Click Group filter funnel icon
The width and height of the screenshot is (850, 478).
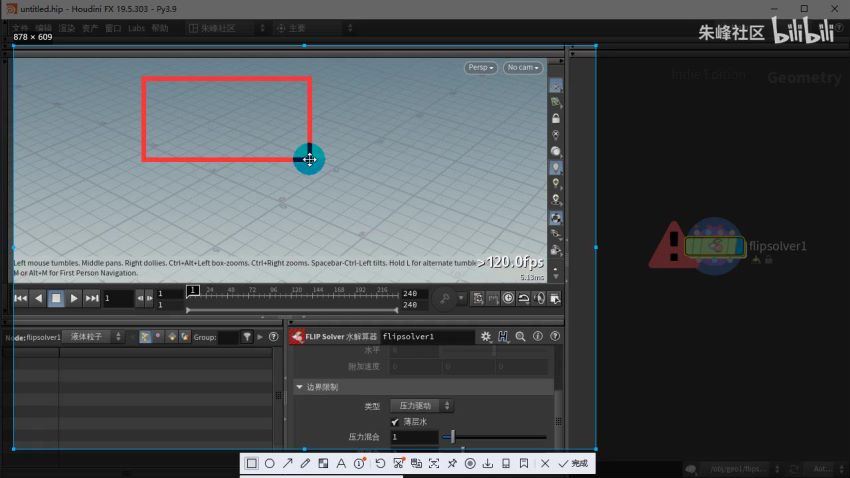coord(247,337)
